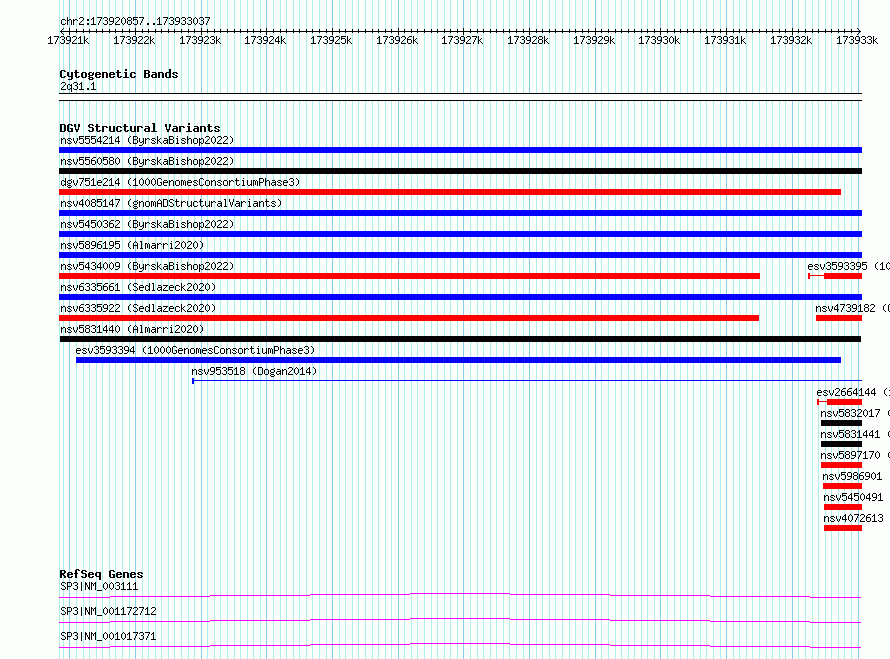
Task: Click nsv4085147 (gnomADStructuralVariants) label
Action: click(x=171, y=203)
